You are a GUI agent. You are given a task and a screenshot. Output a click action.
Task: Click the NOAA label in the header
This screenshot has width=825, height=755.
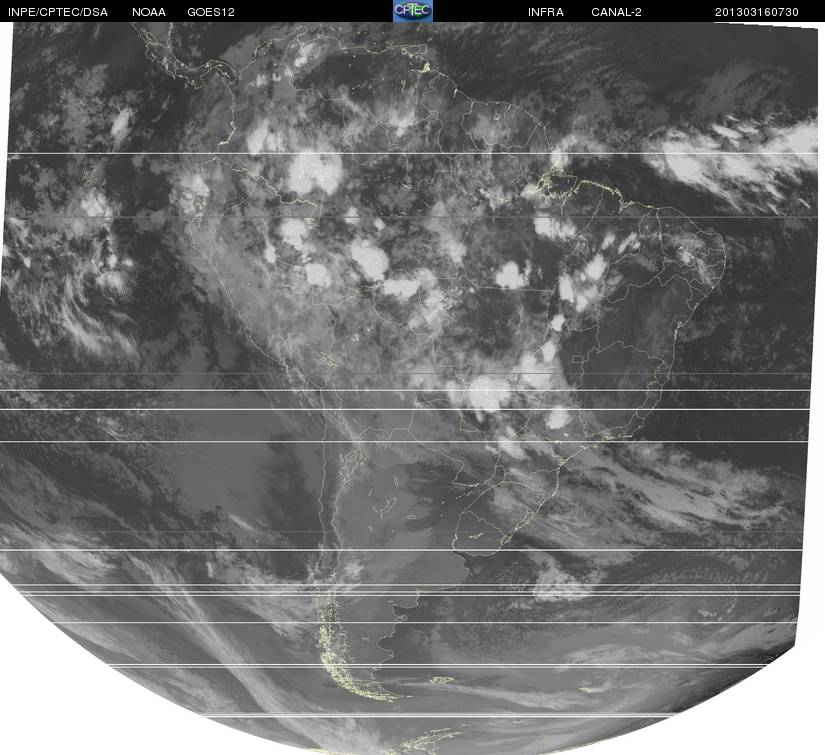[x=149, y=12]
